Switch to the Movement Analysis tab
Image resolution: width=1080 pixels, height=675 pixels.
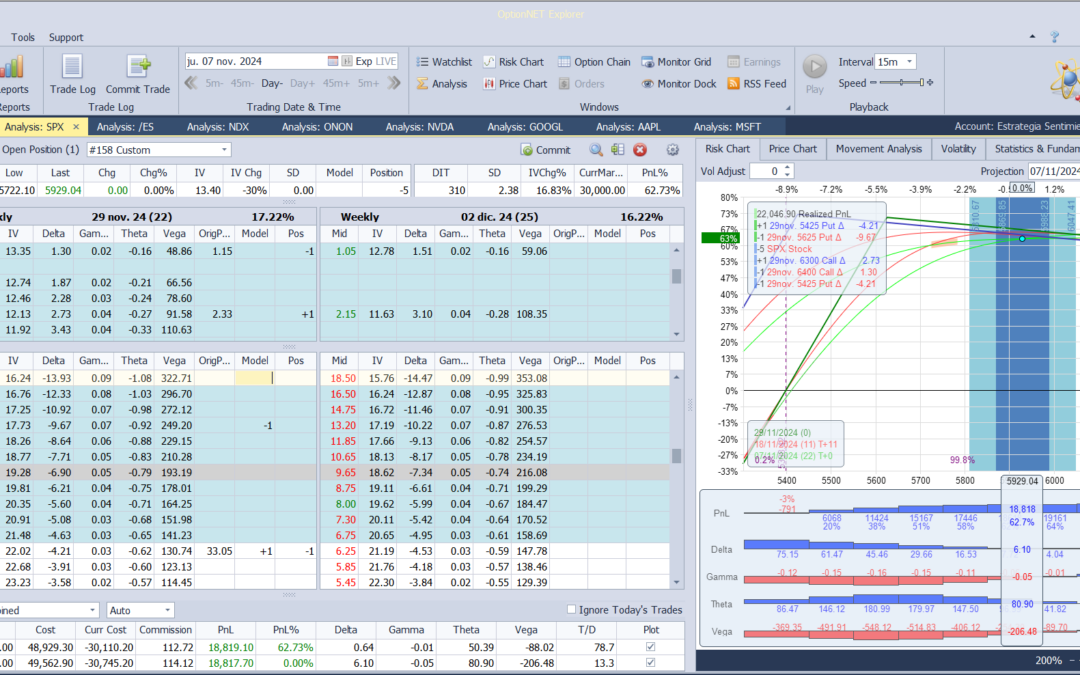(878, 149)
